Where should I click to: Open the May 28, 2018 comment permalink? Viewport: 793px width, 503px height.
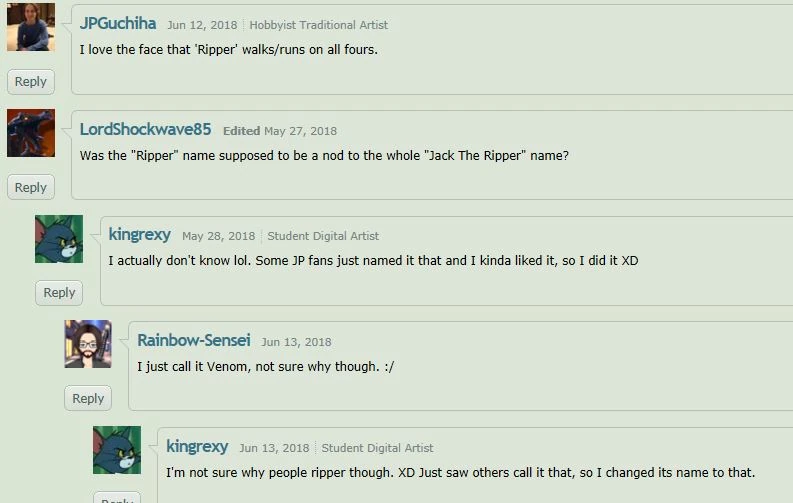click(218, 236)
